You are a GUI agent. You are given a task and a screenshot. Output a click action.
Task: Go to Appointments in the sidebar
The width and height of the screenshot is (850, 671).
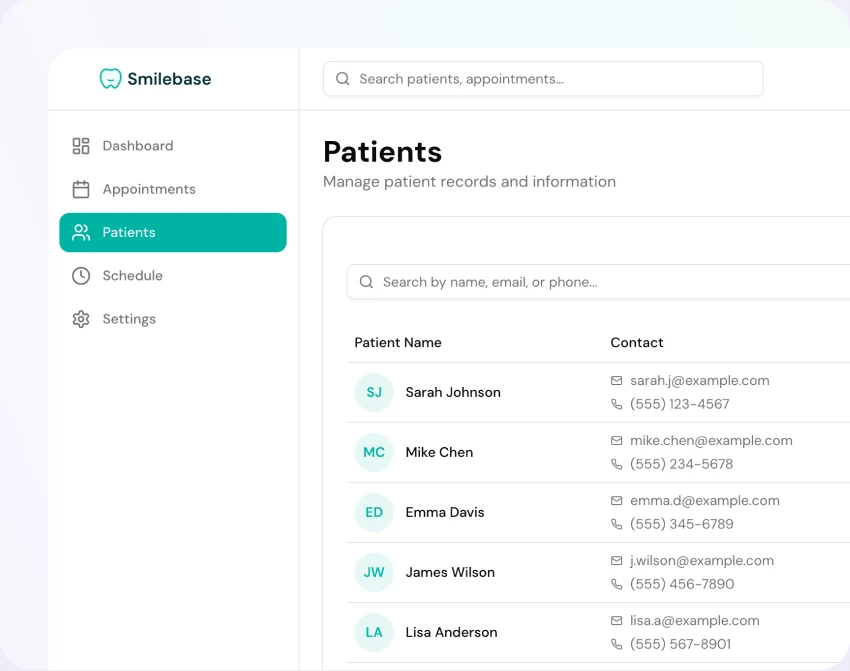(x=173, y=189)
